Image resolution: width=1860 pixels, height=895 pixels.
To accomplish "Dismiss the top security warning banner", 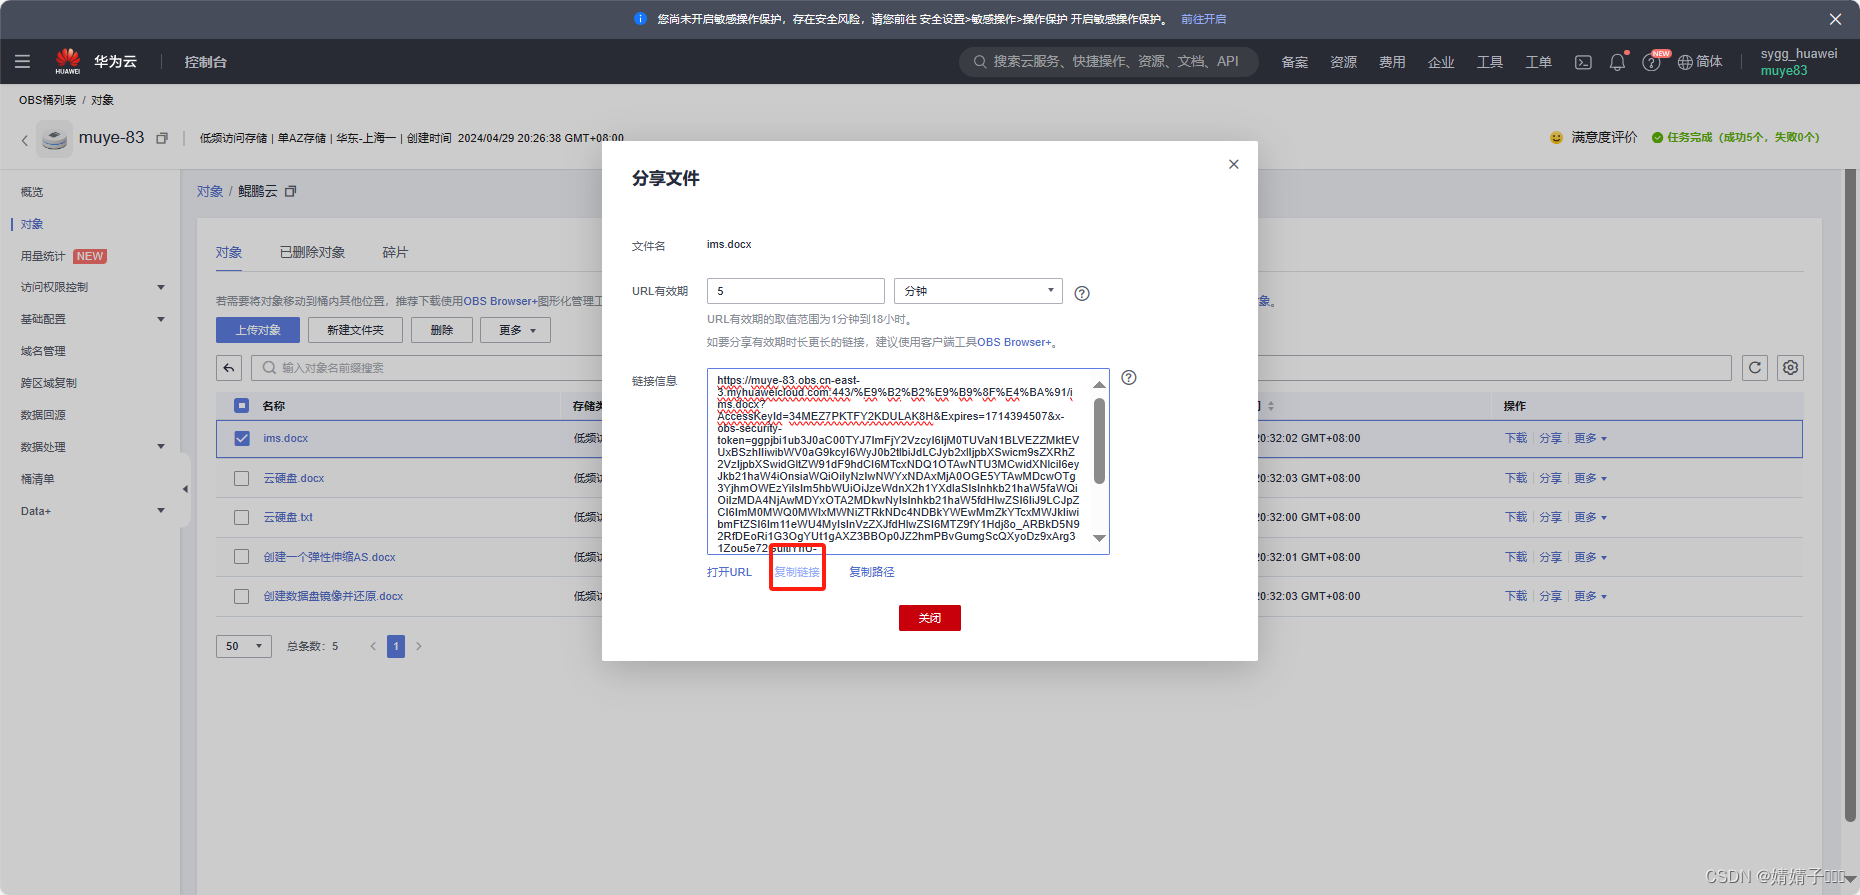I will click(1835, 19).
